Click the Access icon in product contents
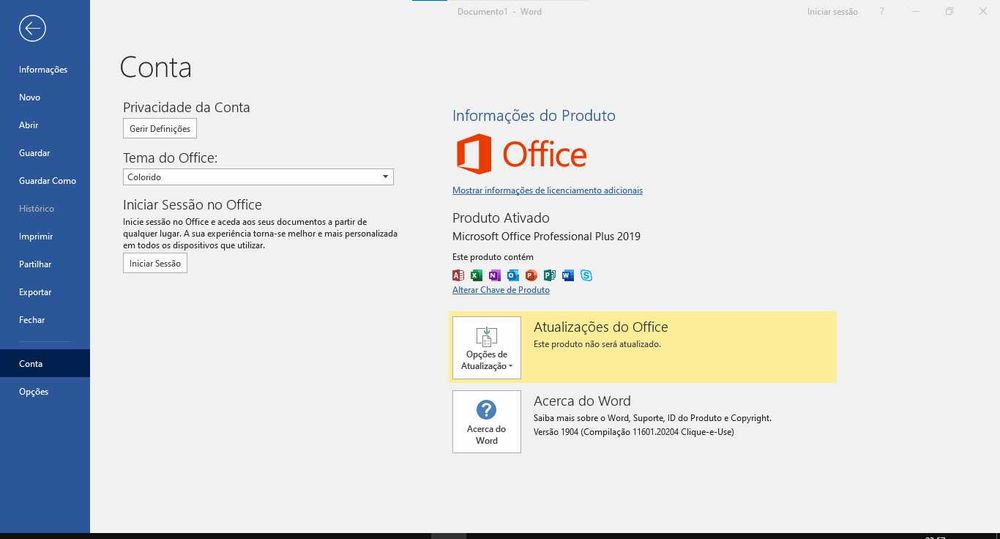 point(458,276)
